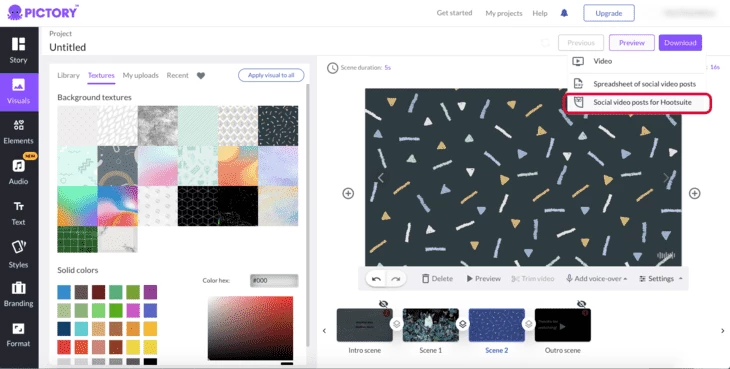Switch to My uploads tab

tap(141, 75)
